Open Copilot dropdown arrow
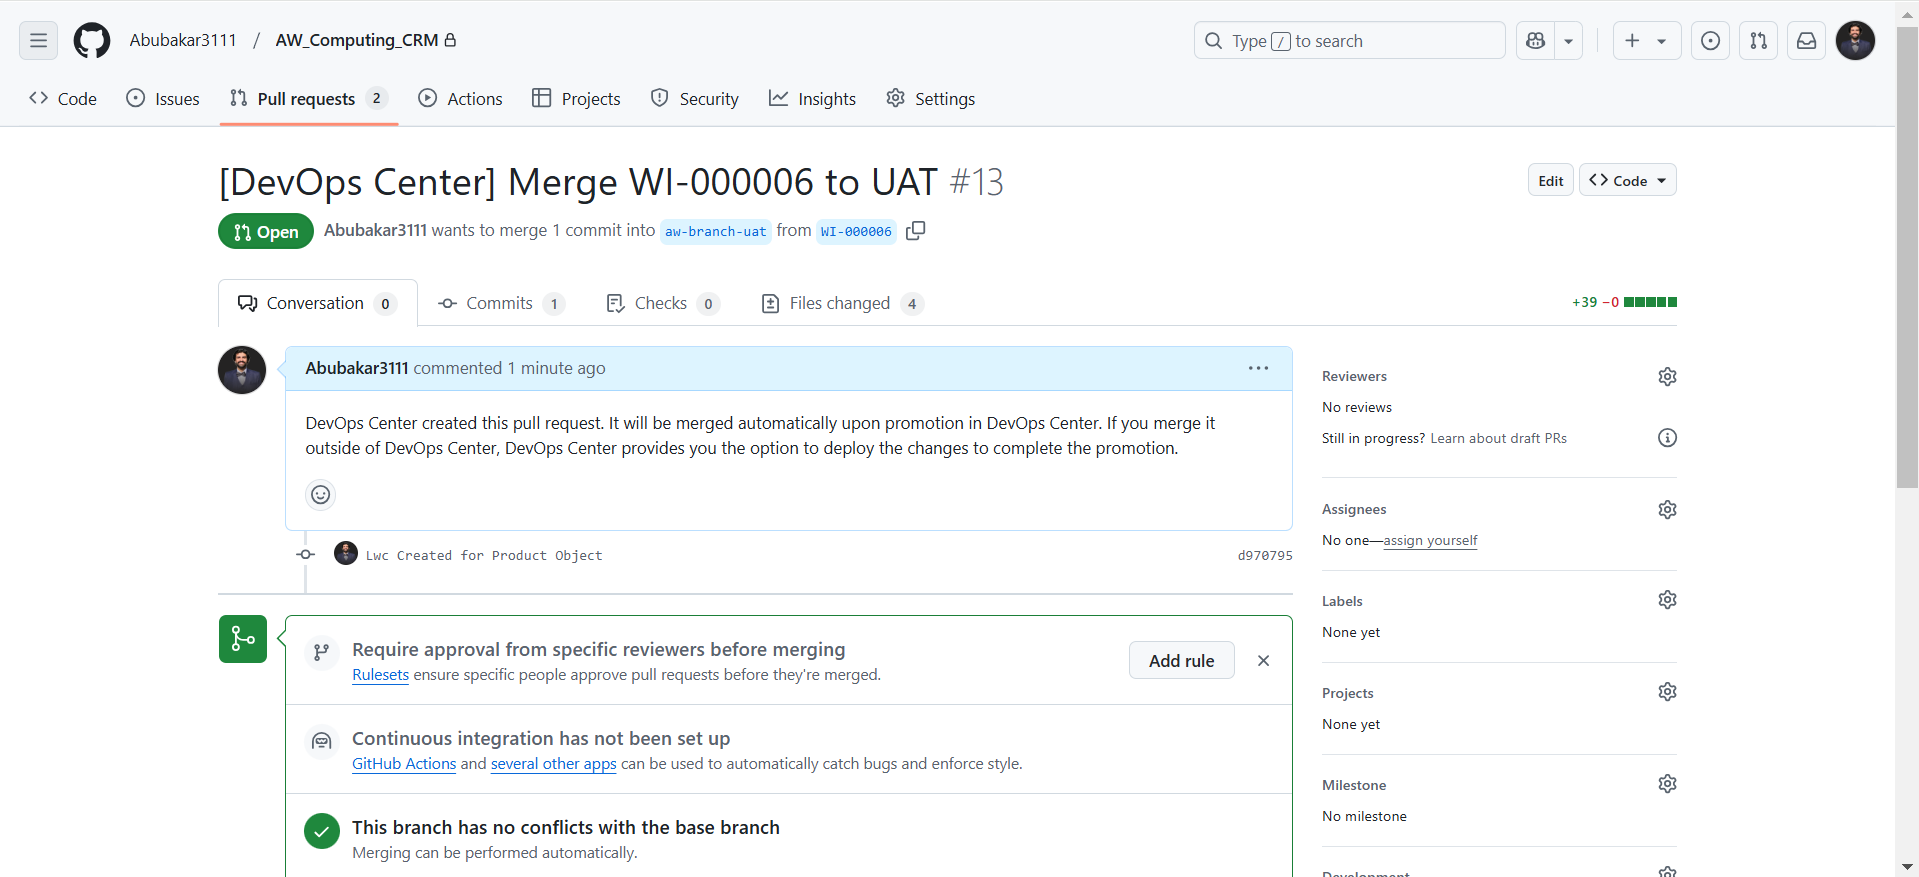This screenshot has height=877, width=1919. [x=1569, y=41]
